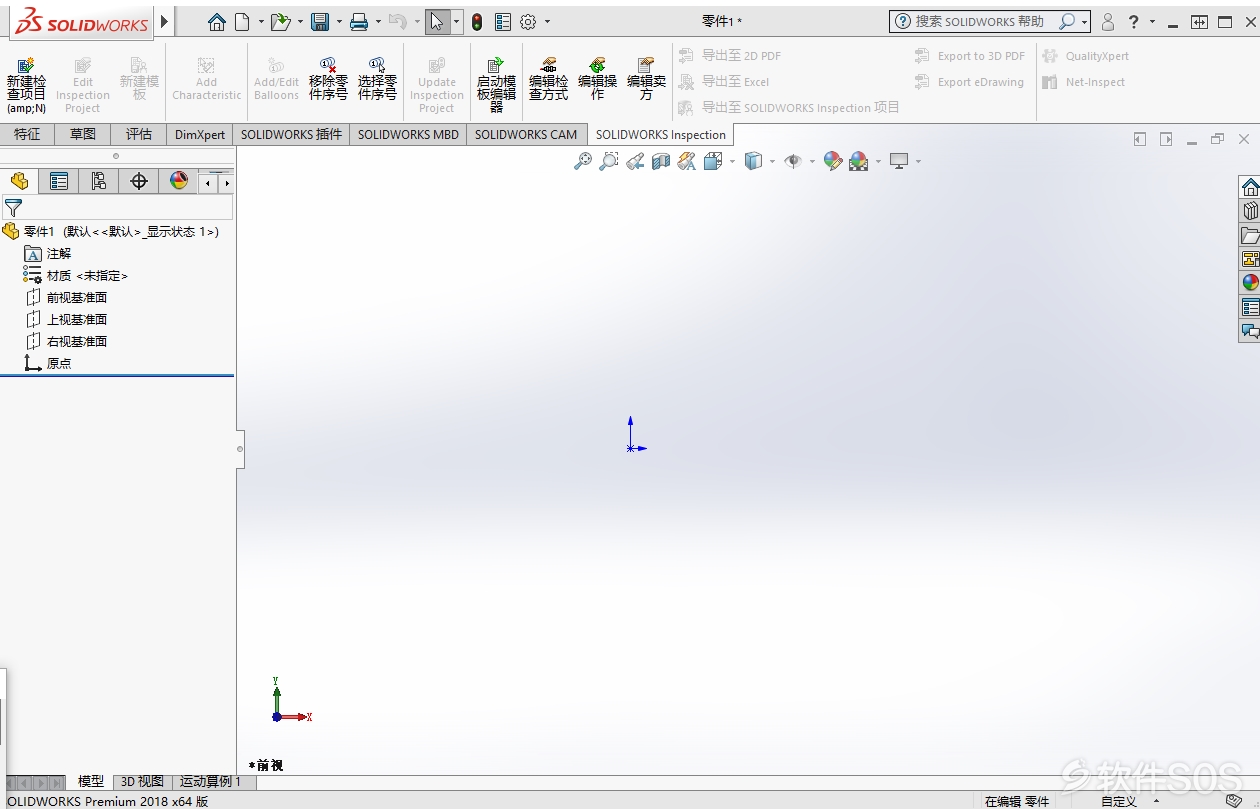Click Zoom to Fit in the view toolbar

coord(583,161)
